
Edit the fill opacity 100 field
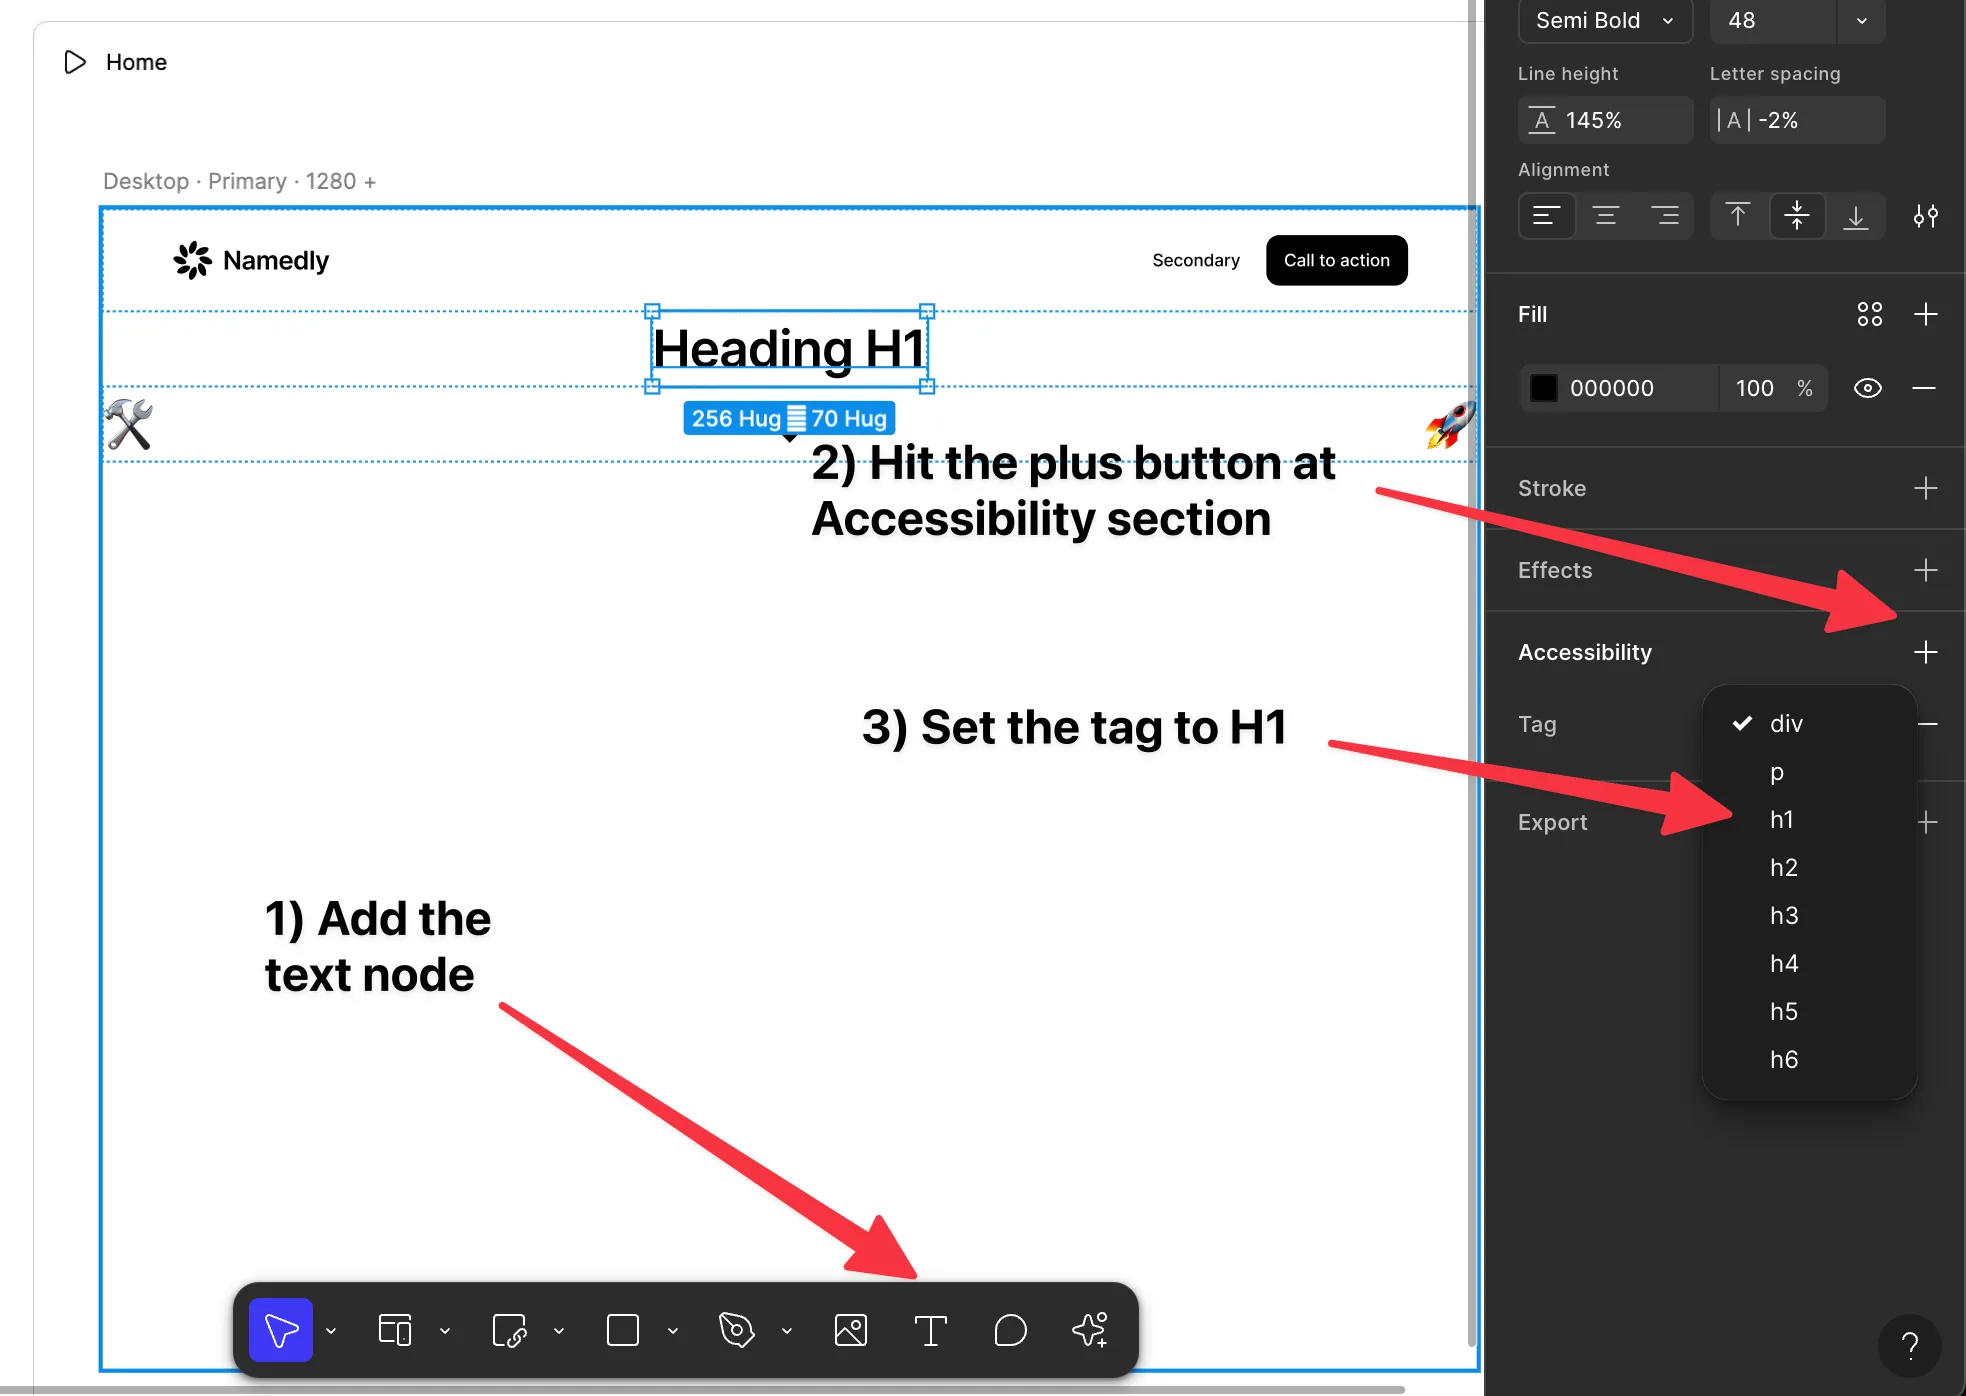(1755, 388)
